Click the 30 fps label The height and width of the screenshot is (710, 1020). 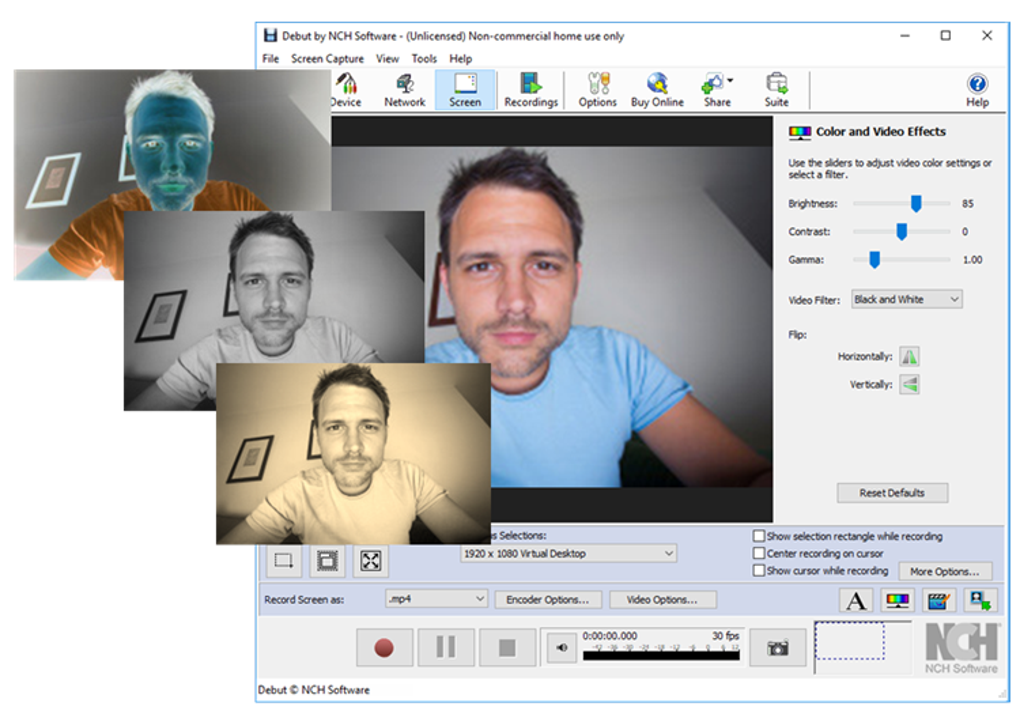pyautogui.click(x=725, y=636)
